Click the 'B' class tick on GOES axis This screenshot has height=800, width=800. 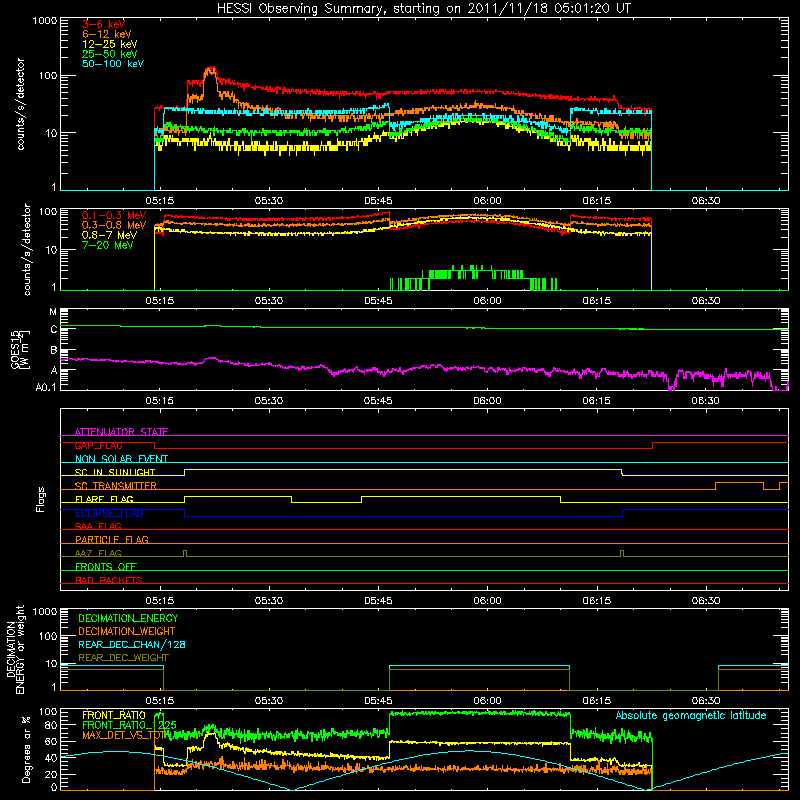tap(54, 351)
